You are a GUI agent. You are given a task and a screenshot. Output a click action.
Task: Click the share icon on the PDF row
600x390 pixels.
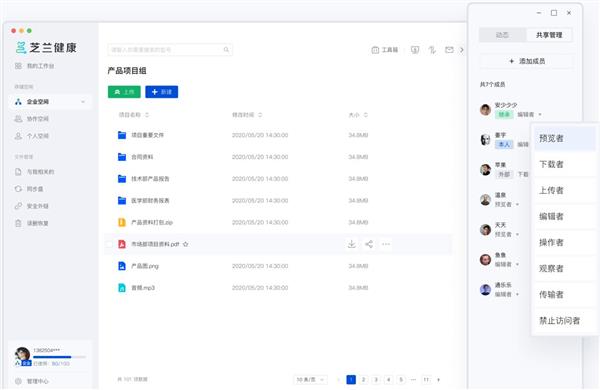click(x=369, y=244)
